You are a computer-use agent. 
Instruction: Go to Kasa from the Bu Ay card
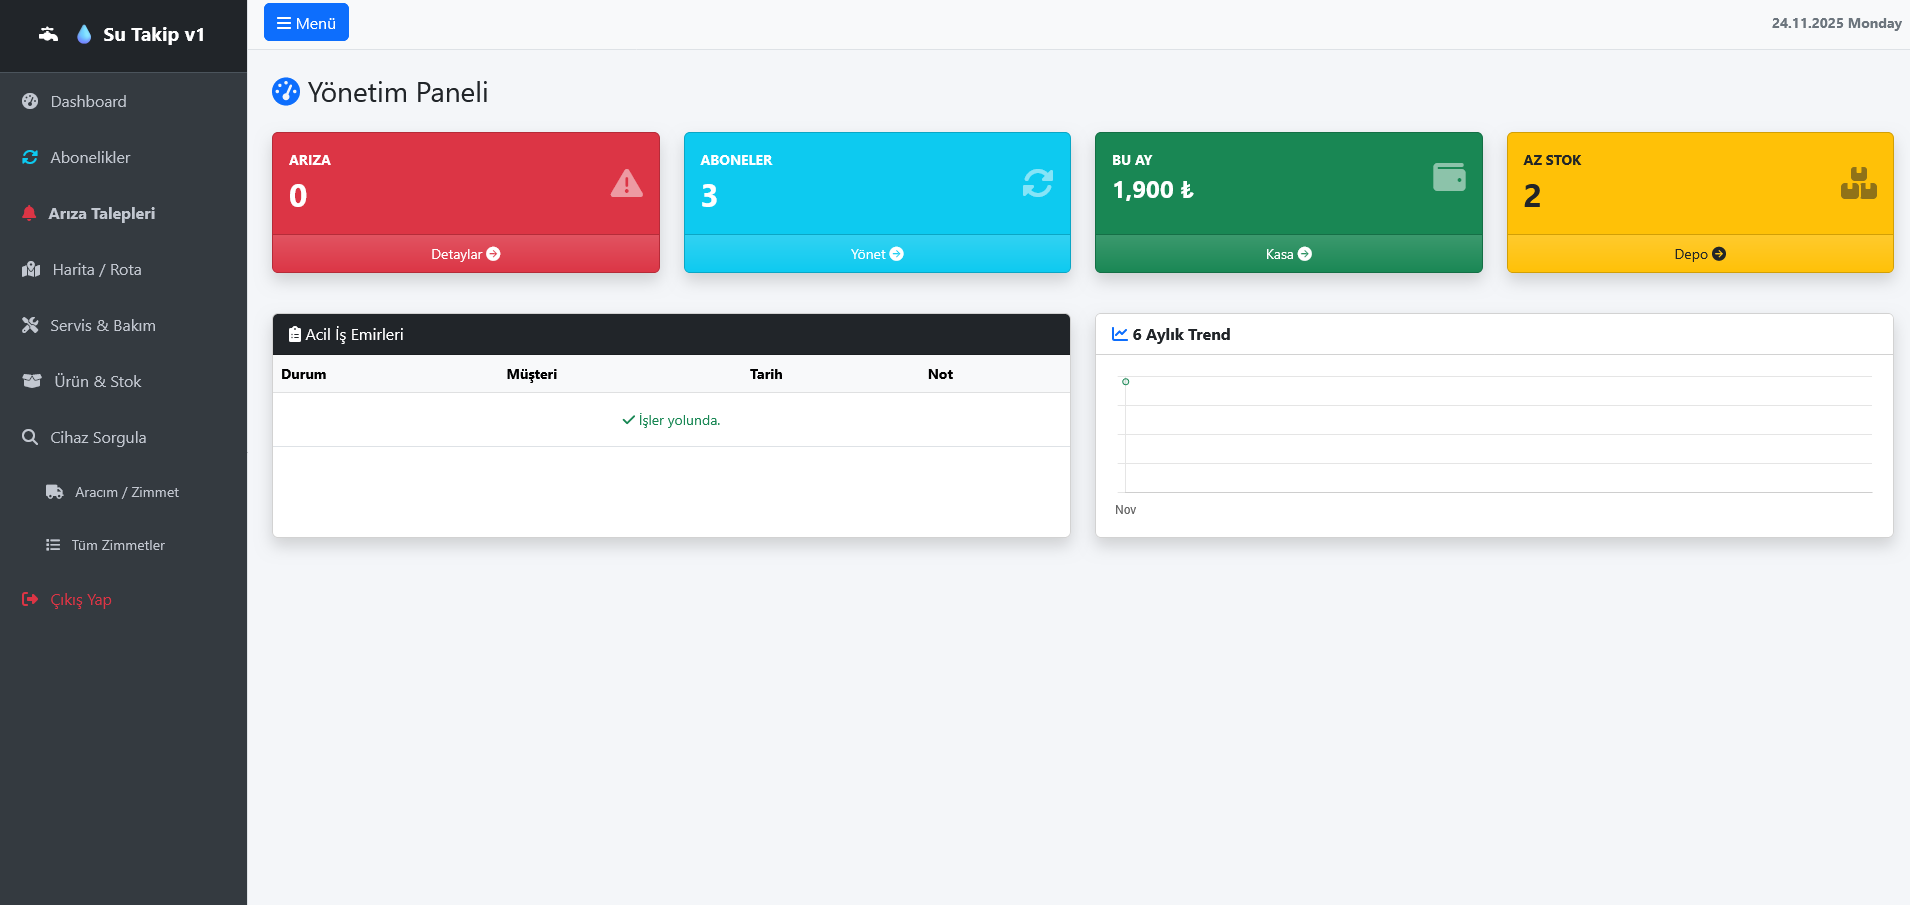[1288, 254]
